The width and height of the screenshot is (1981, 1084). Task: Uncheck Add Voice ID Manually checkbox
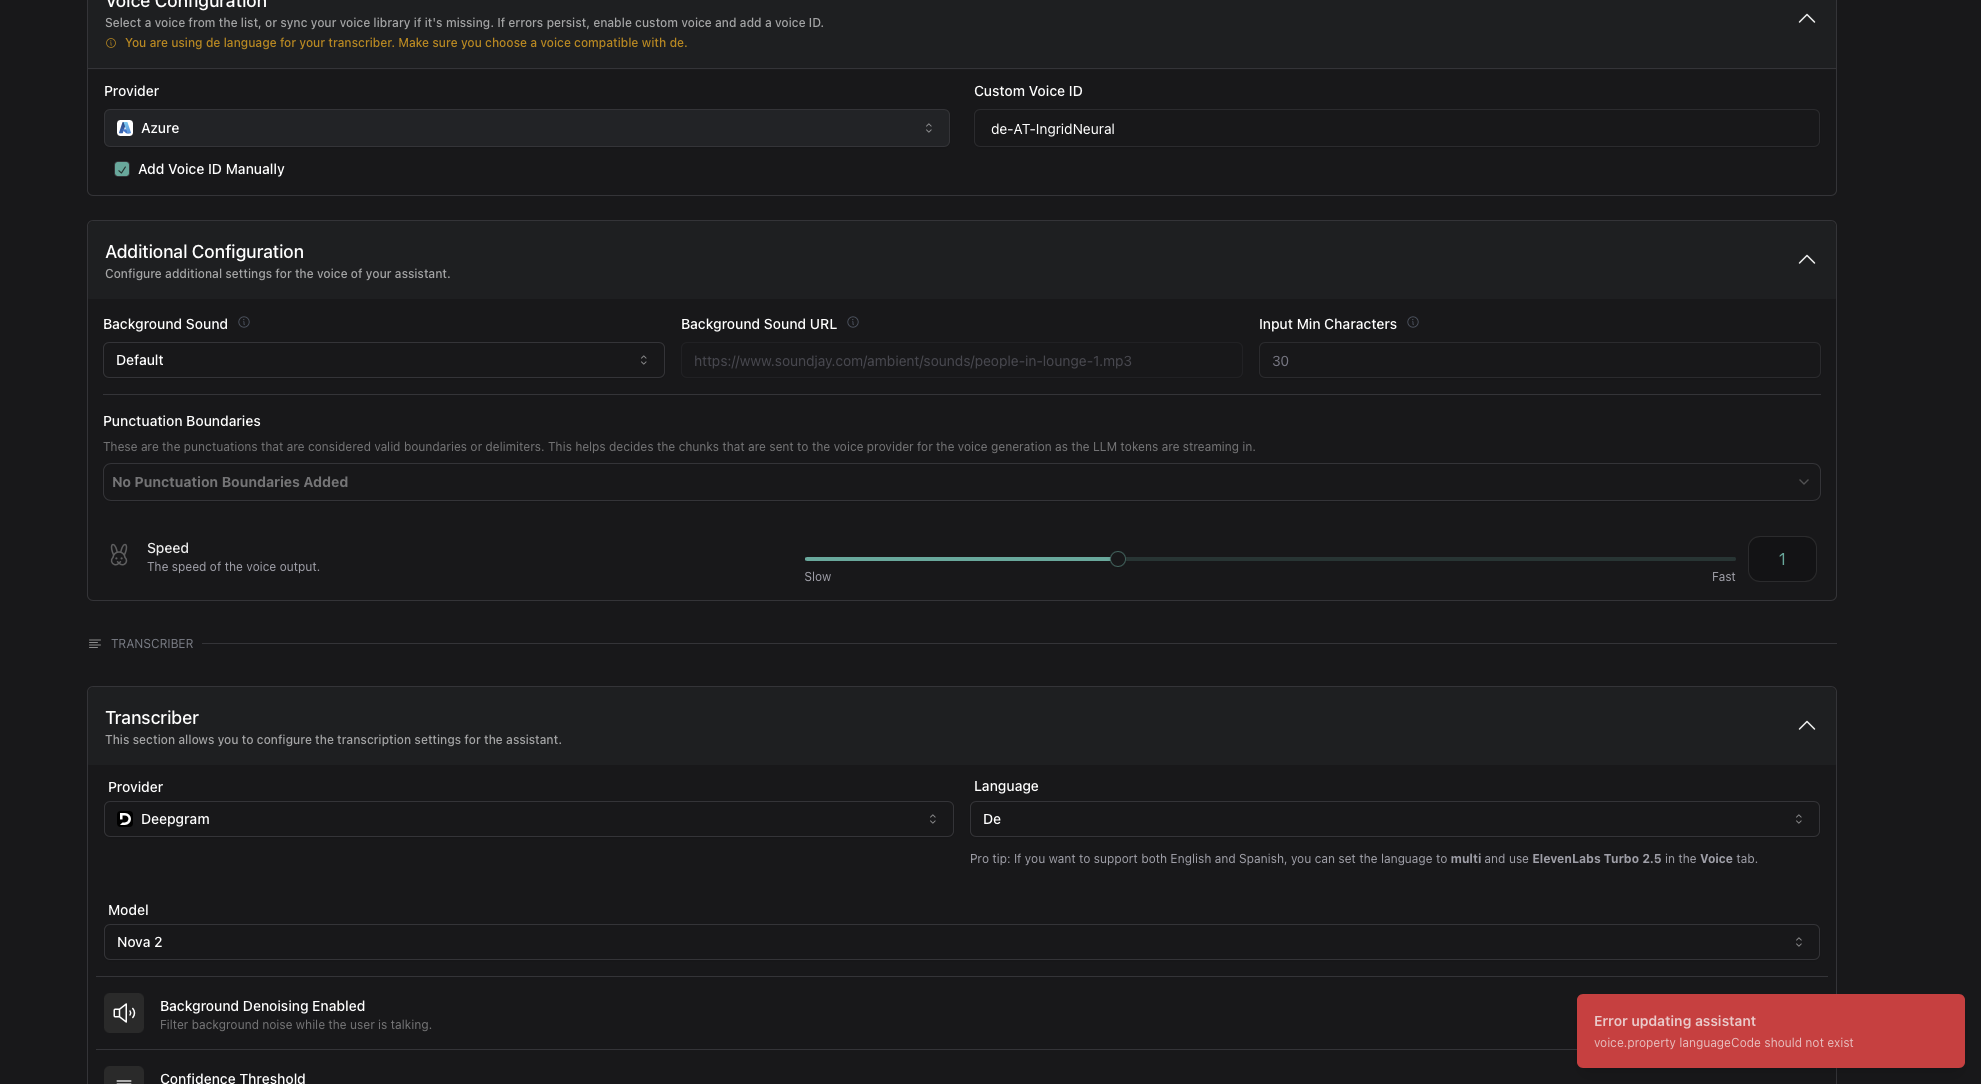[x=122, y=169]
